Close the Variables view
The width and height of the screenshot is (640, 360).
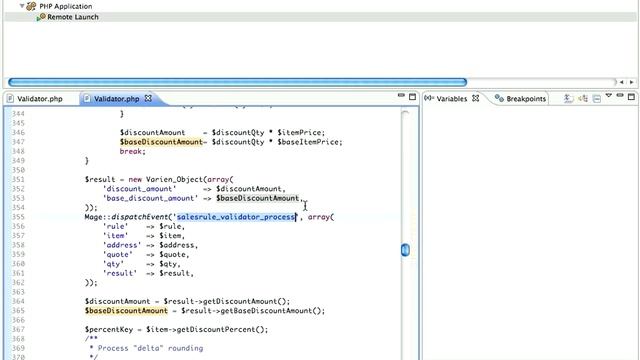click(476, 98)
